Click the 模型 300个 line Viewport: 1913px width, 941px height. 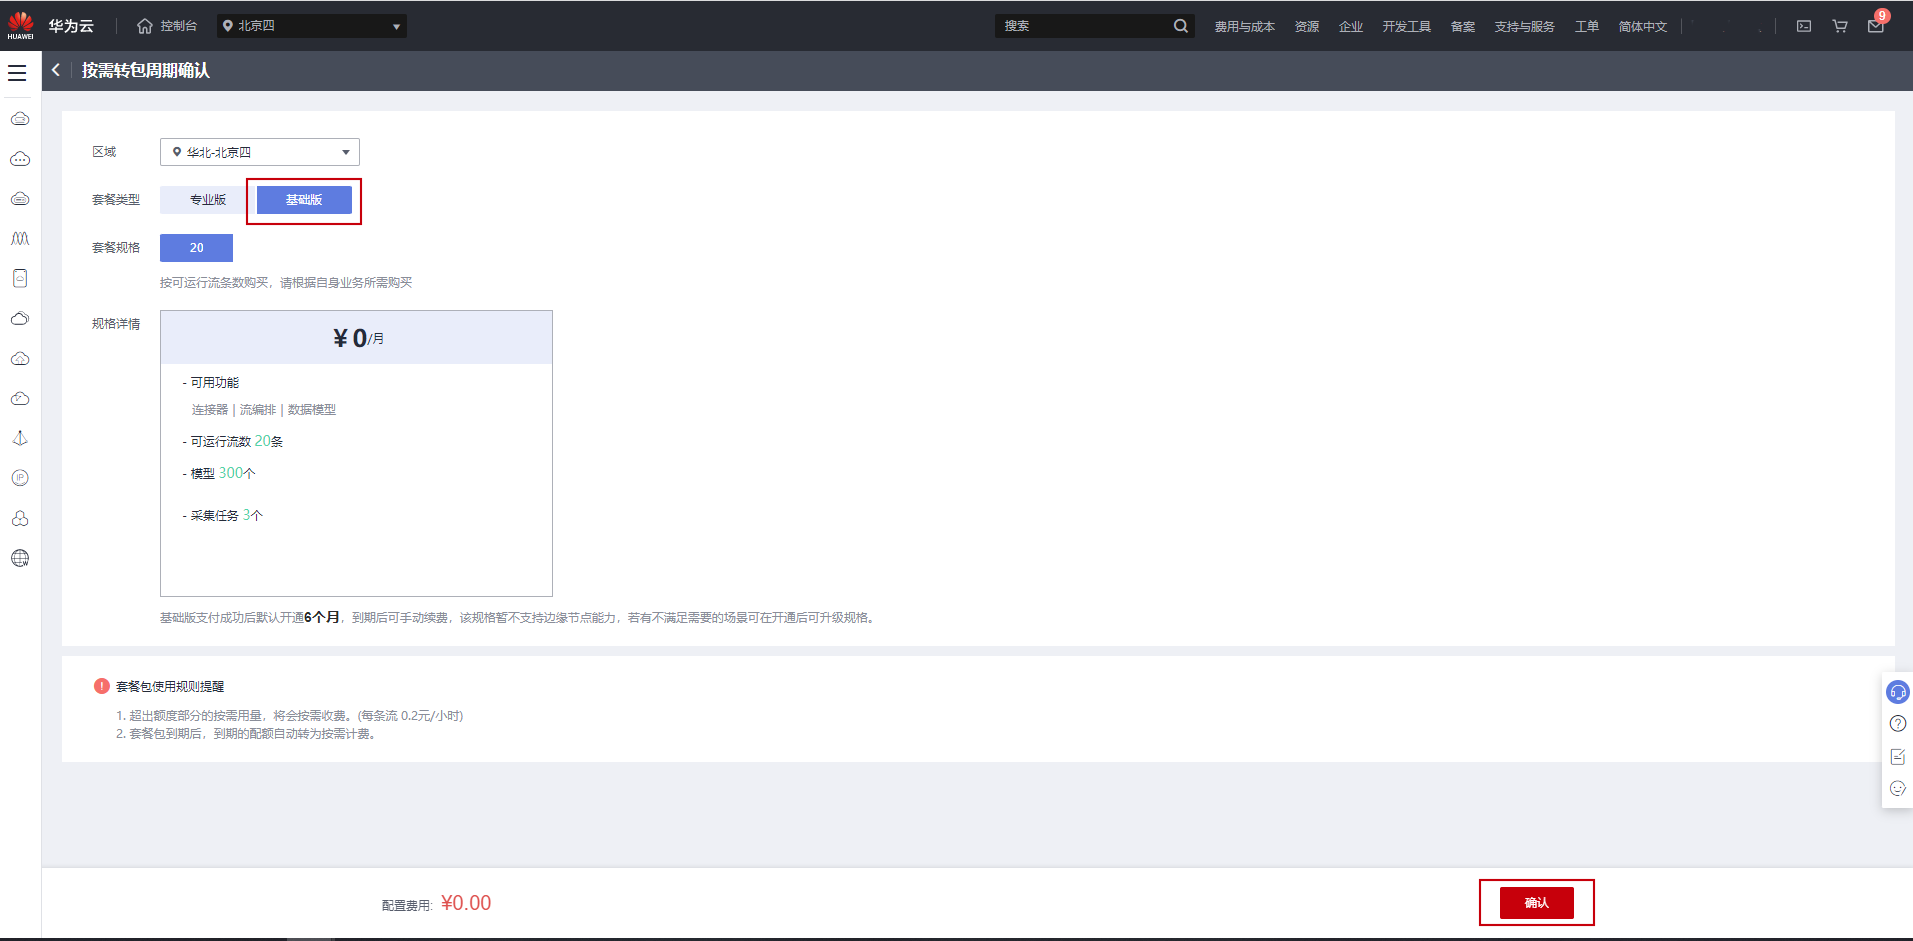[x=219, y=473]
